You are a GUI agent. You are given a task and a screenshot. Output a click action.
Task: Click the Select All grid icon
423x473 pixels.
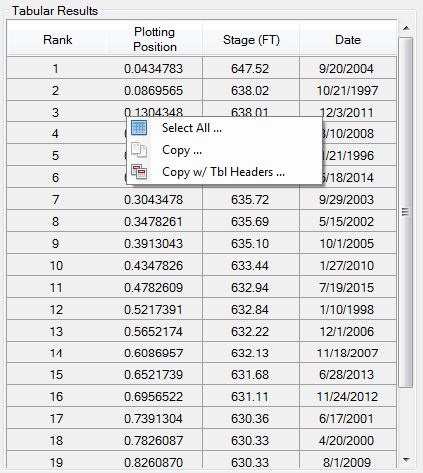point(139,128)
